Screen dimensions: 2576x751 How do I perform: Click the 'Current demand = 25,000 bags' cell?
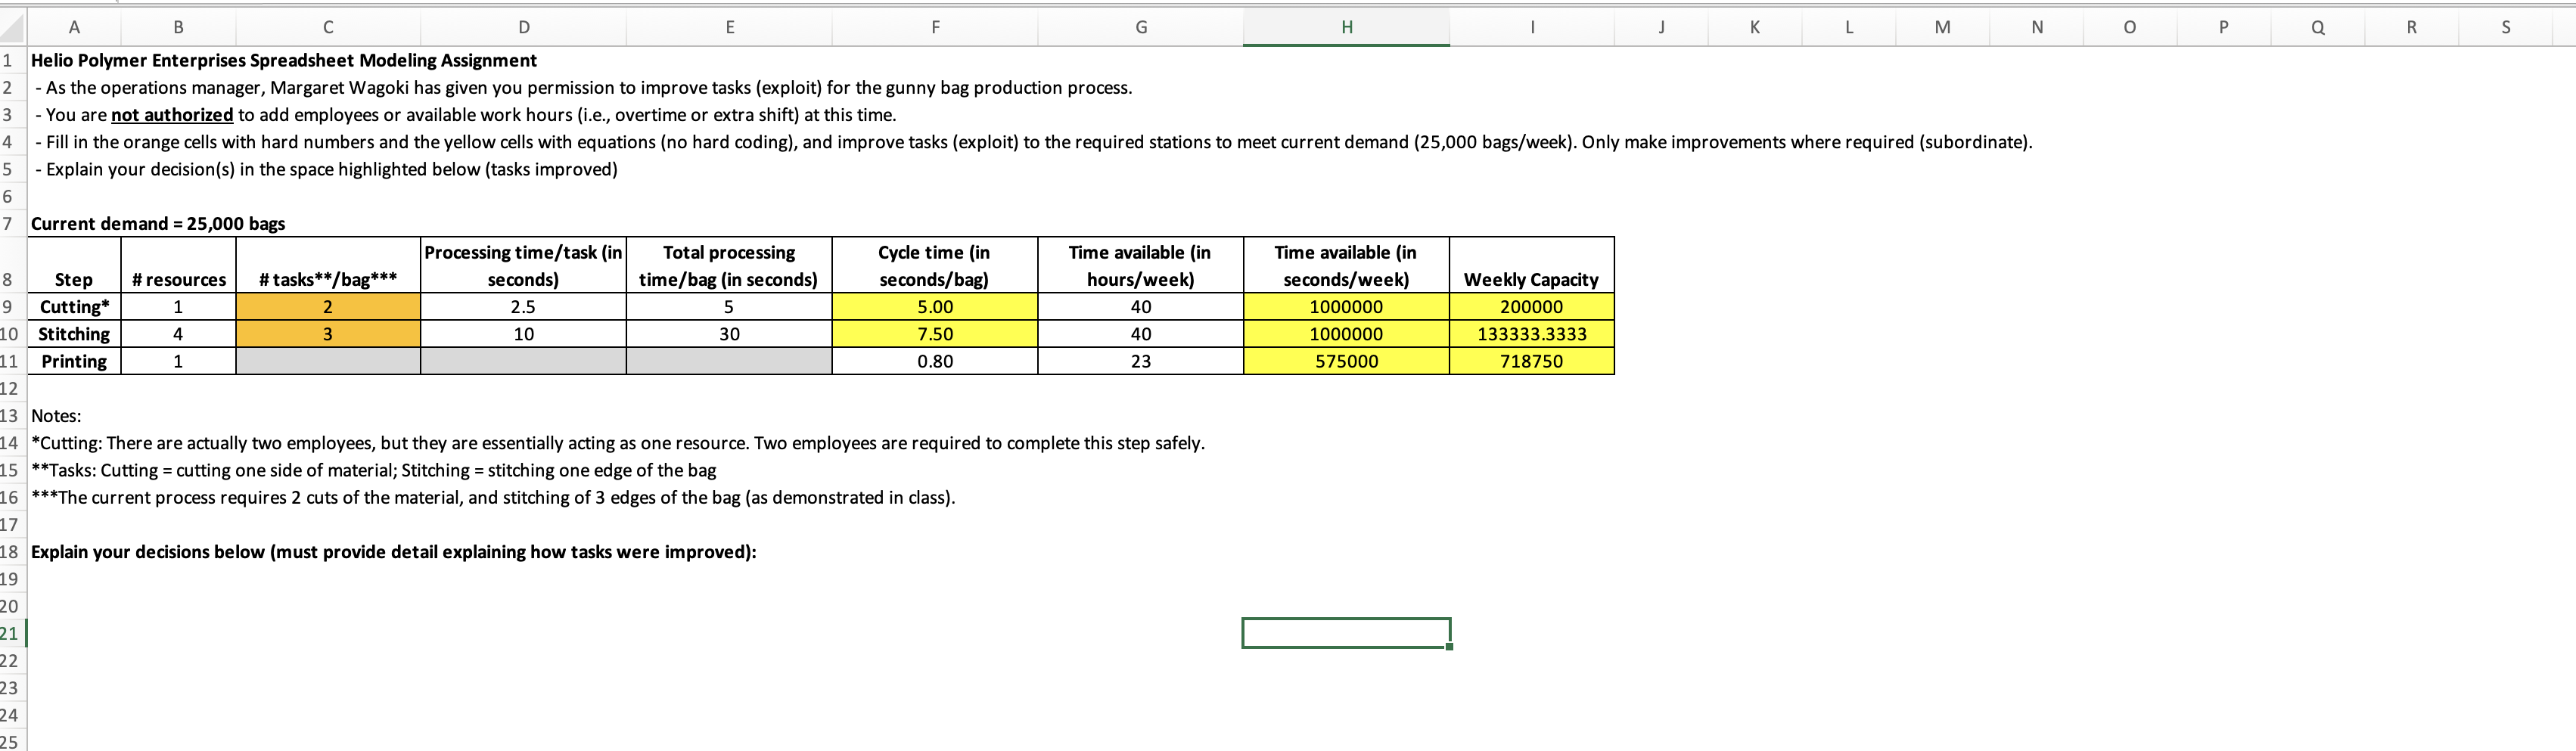point(158,224)
